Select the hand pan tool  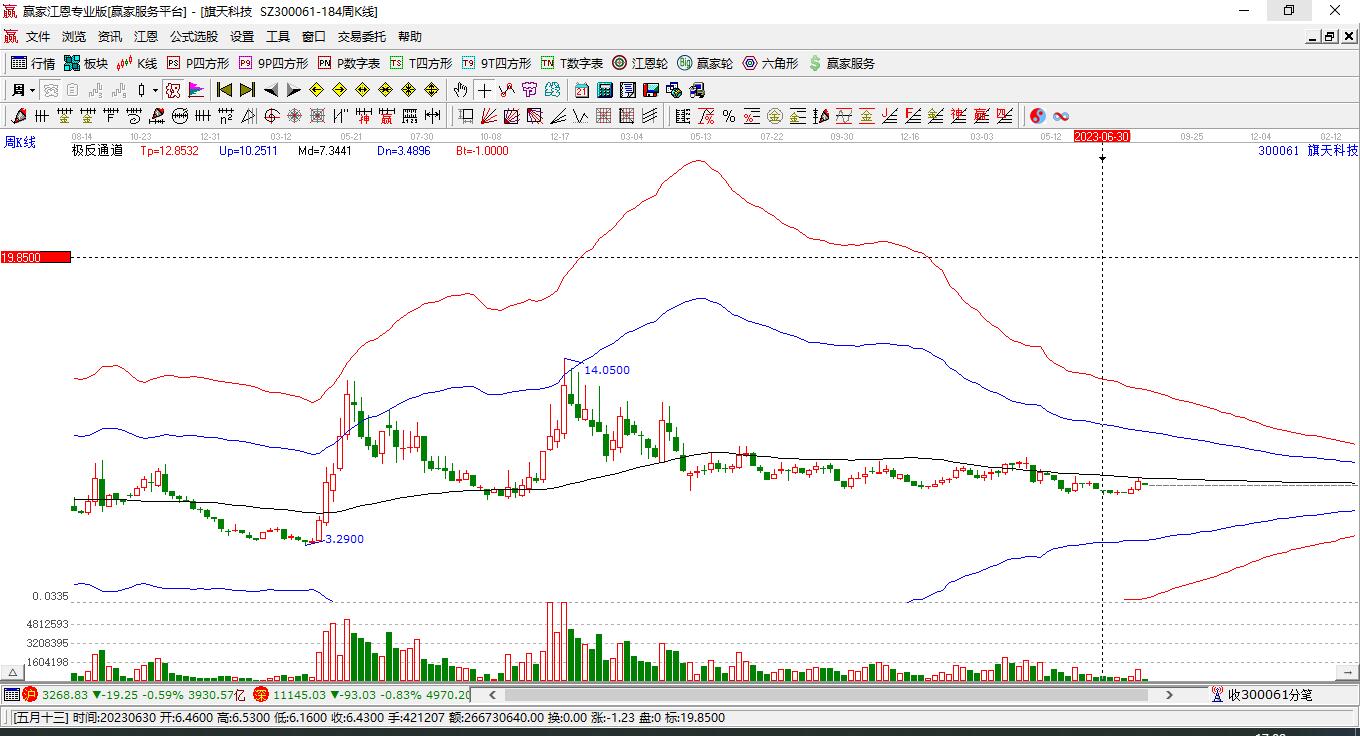460,90
